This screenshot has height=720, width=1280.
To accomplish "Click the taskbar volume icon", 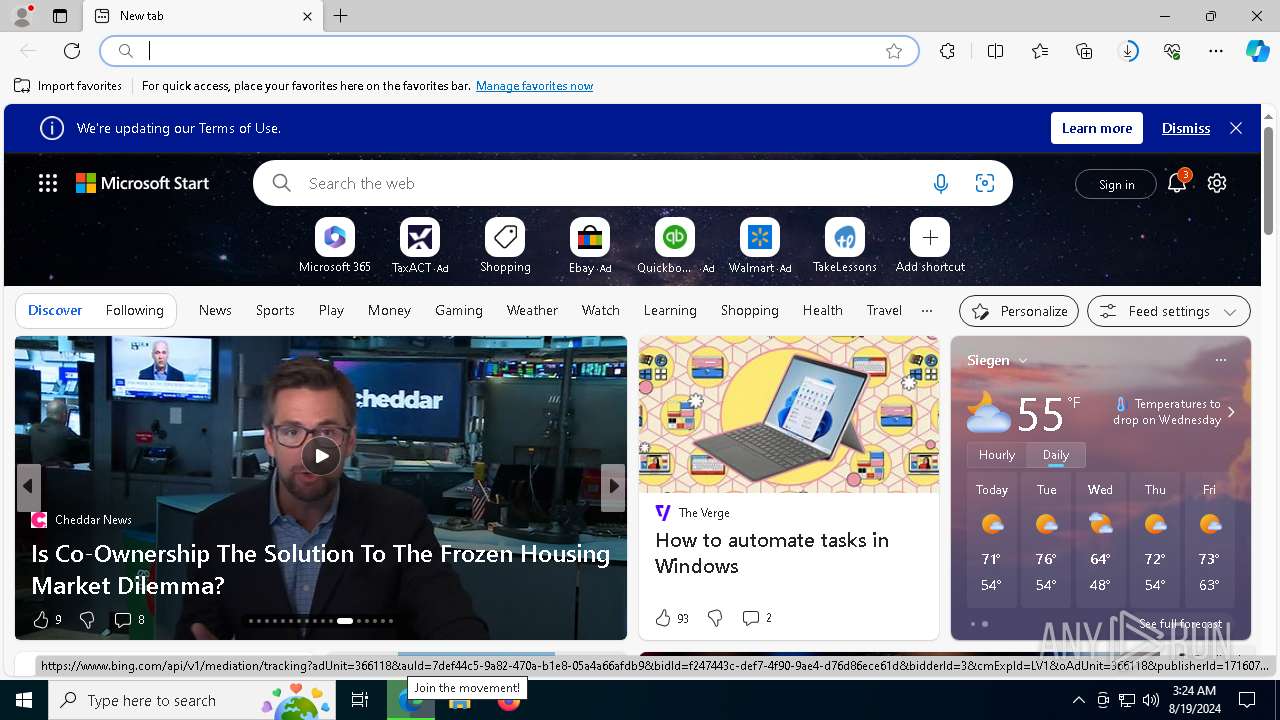I will pos(1150,700).
